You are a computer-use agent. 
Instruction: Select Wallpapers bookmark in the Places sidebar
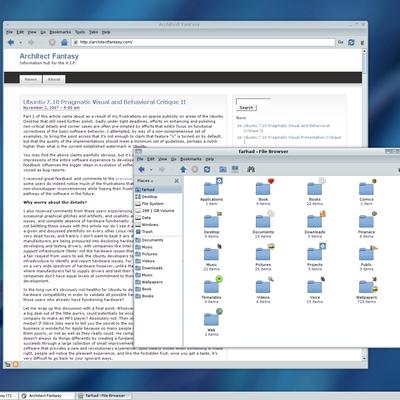159,282
